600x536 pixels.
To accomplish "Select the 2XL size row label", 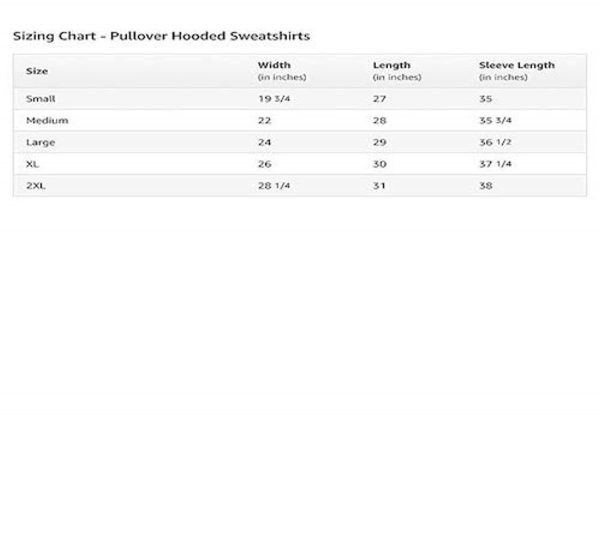I will [x=36, y=185].
